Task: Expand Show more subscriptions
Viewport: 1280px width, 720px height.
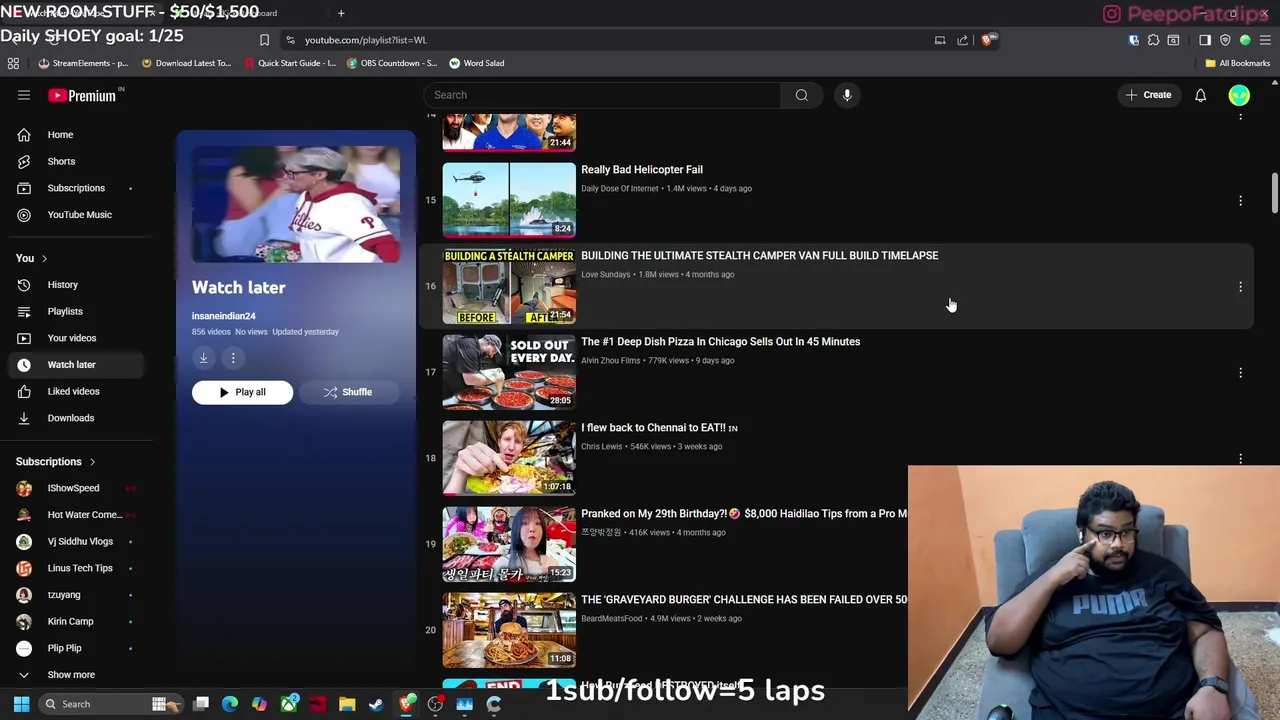Action: [x=72, y=675]
